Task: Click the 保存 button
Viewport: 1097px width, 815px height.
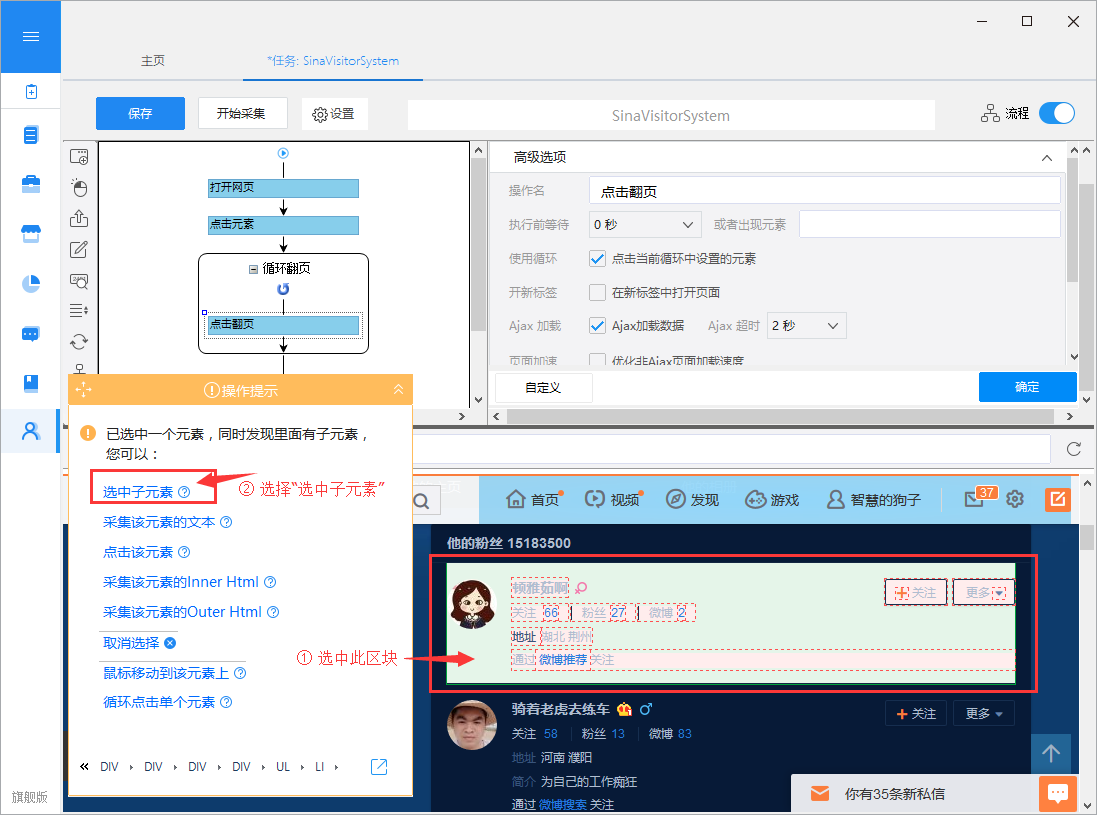Action: pyautogui.click(x=140, y=113)
